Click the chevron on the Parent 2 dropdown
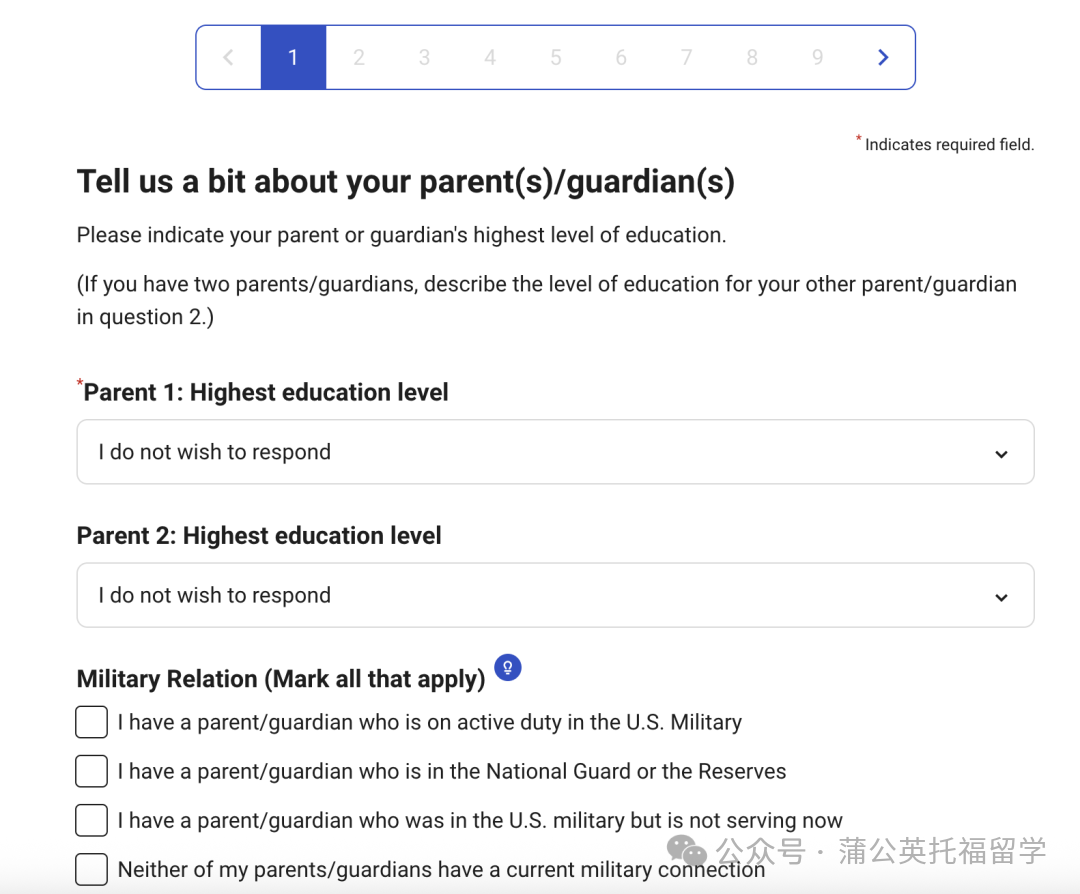 (x=1001, y=596)
